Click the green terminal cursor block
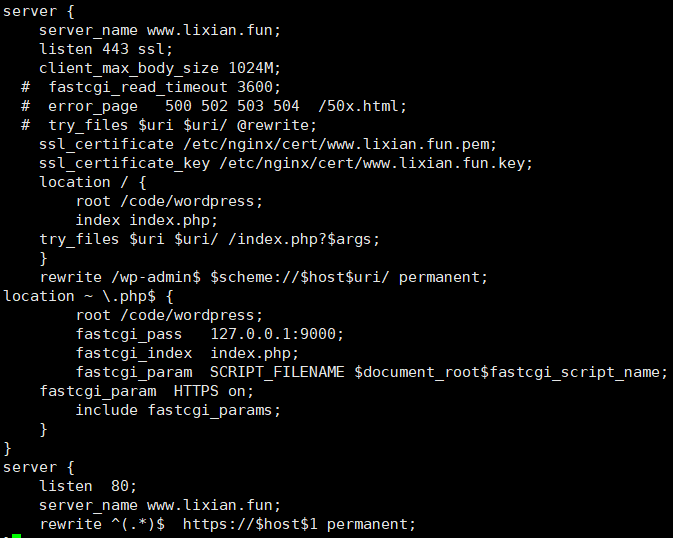 [16, 536]
